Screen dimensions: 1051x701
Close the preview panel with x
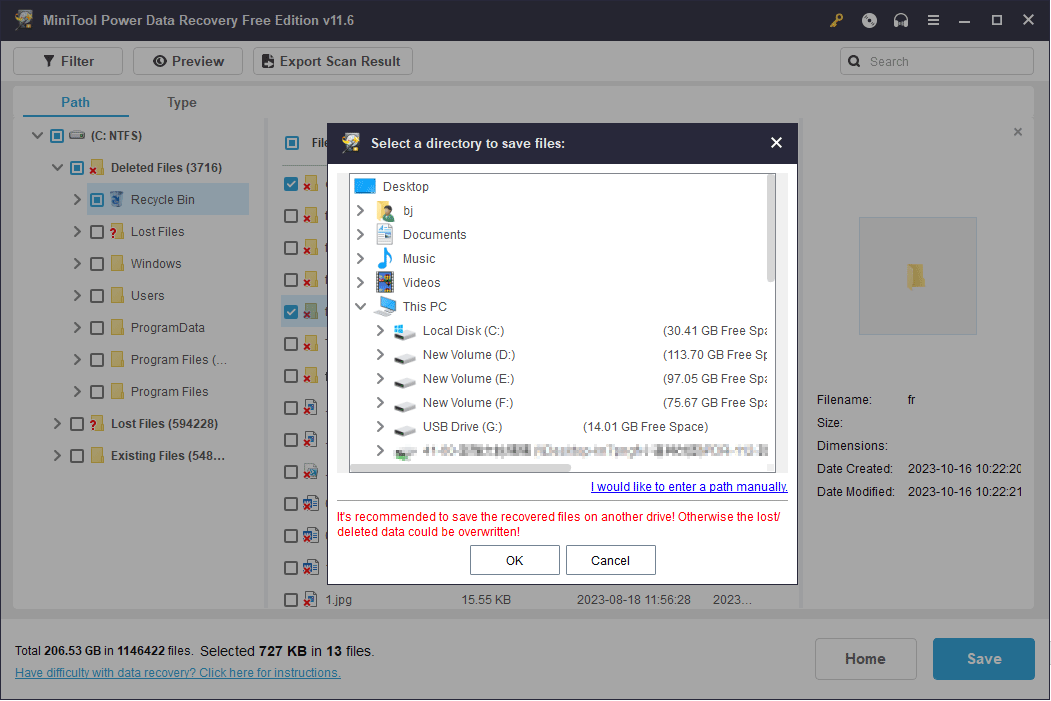click(x=1017, y=132)
